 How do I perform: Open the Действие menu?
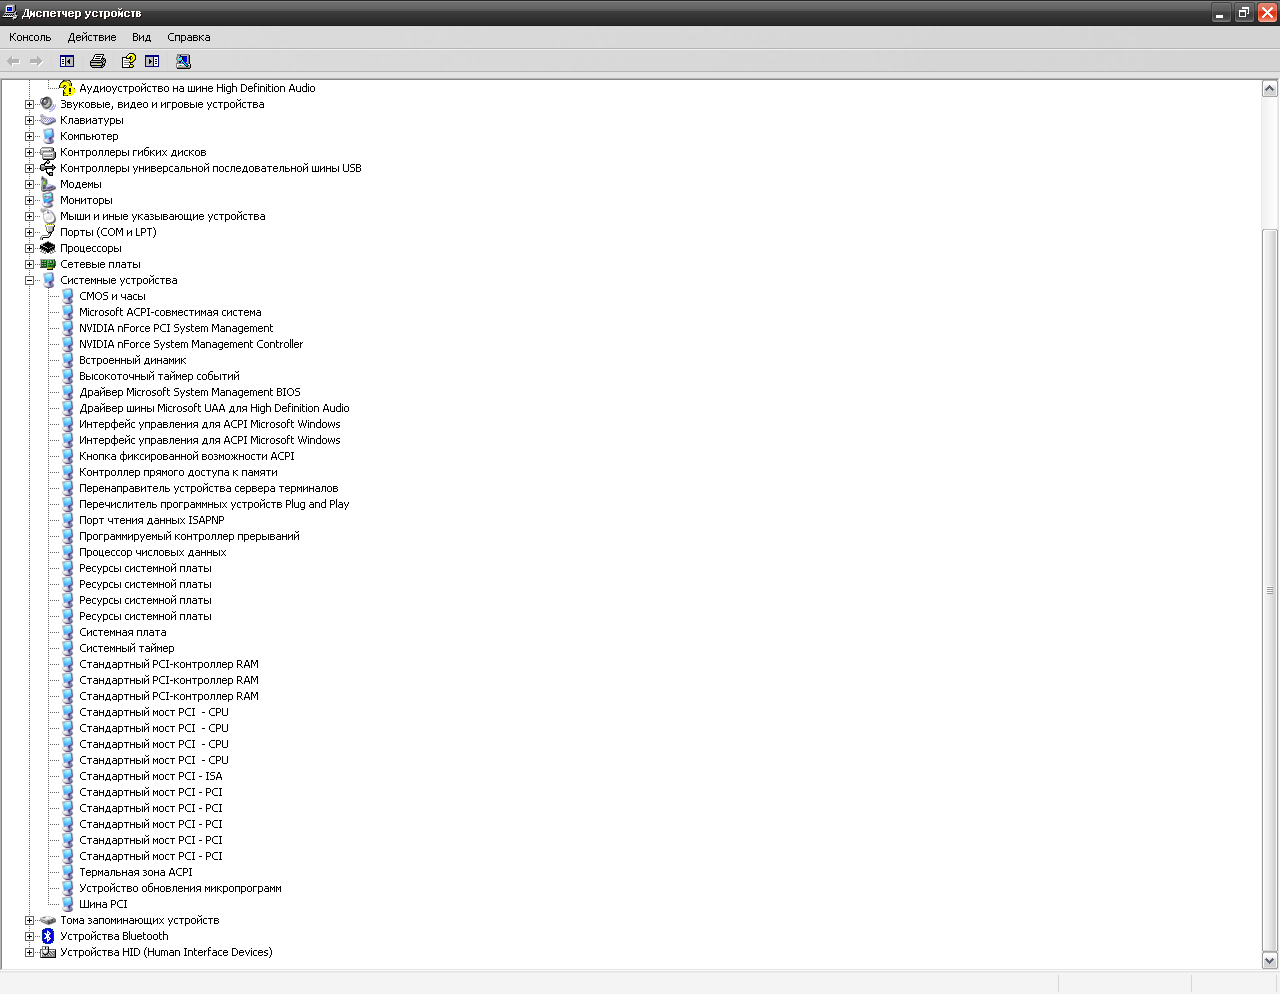(91, 37)
